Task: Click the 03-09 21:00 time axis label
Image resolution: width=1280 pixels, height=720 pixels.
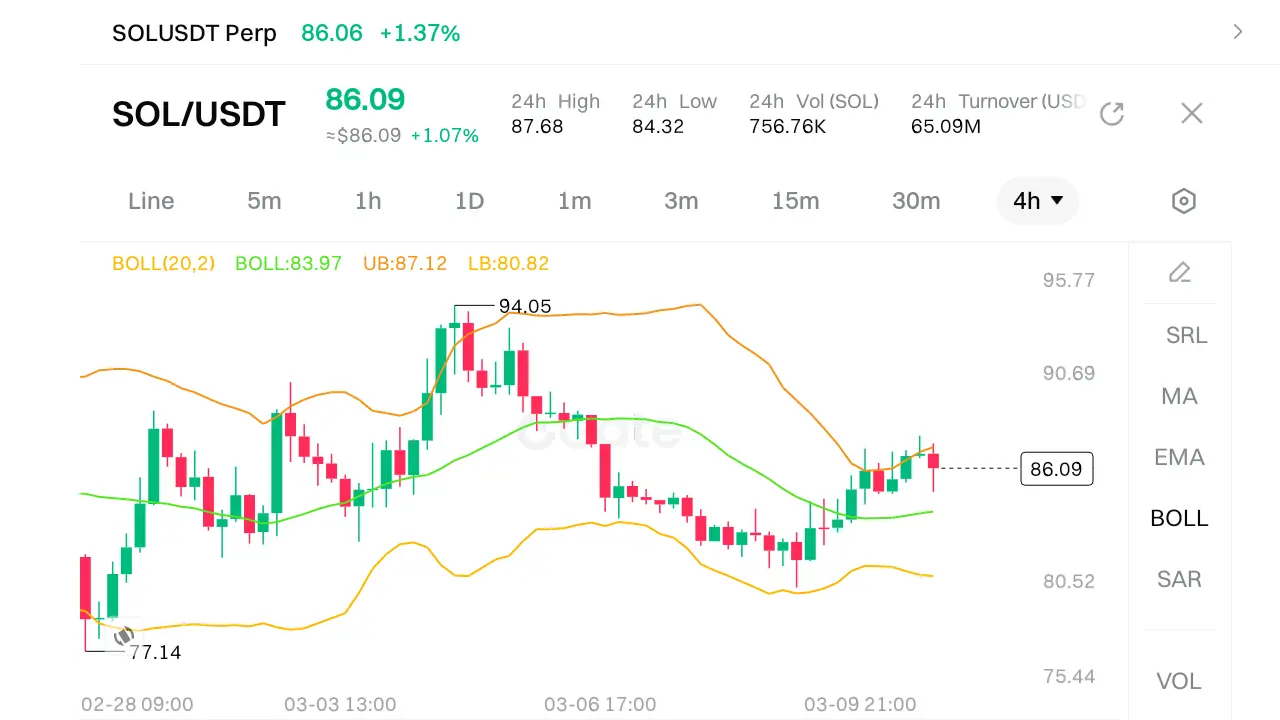Action: pyautogui.click(x=860, y=705)
